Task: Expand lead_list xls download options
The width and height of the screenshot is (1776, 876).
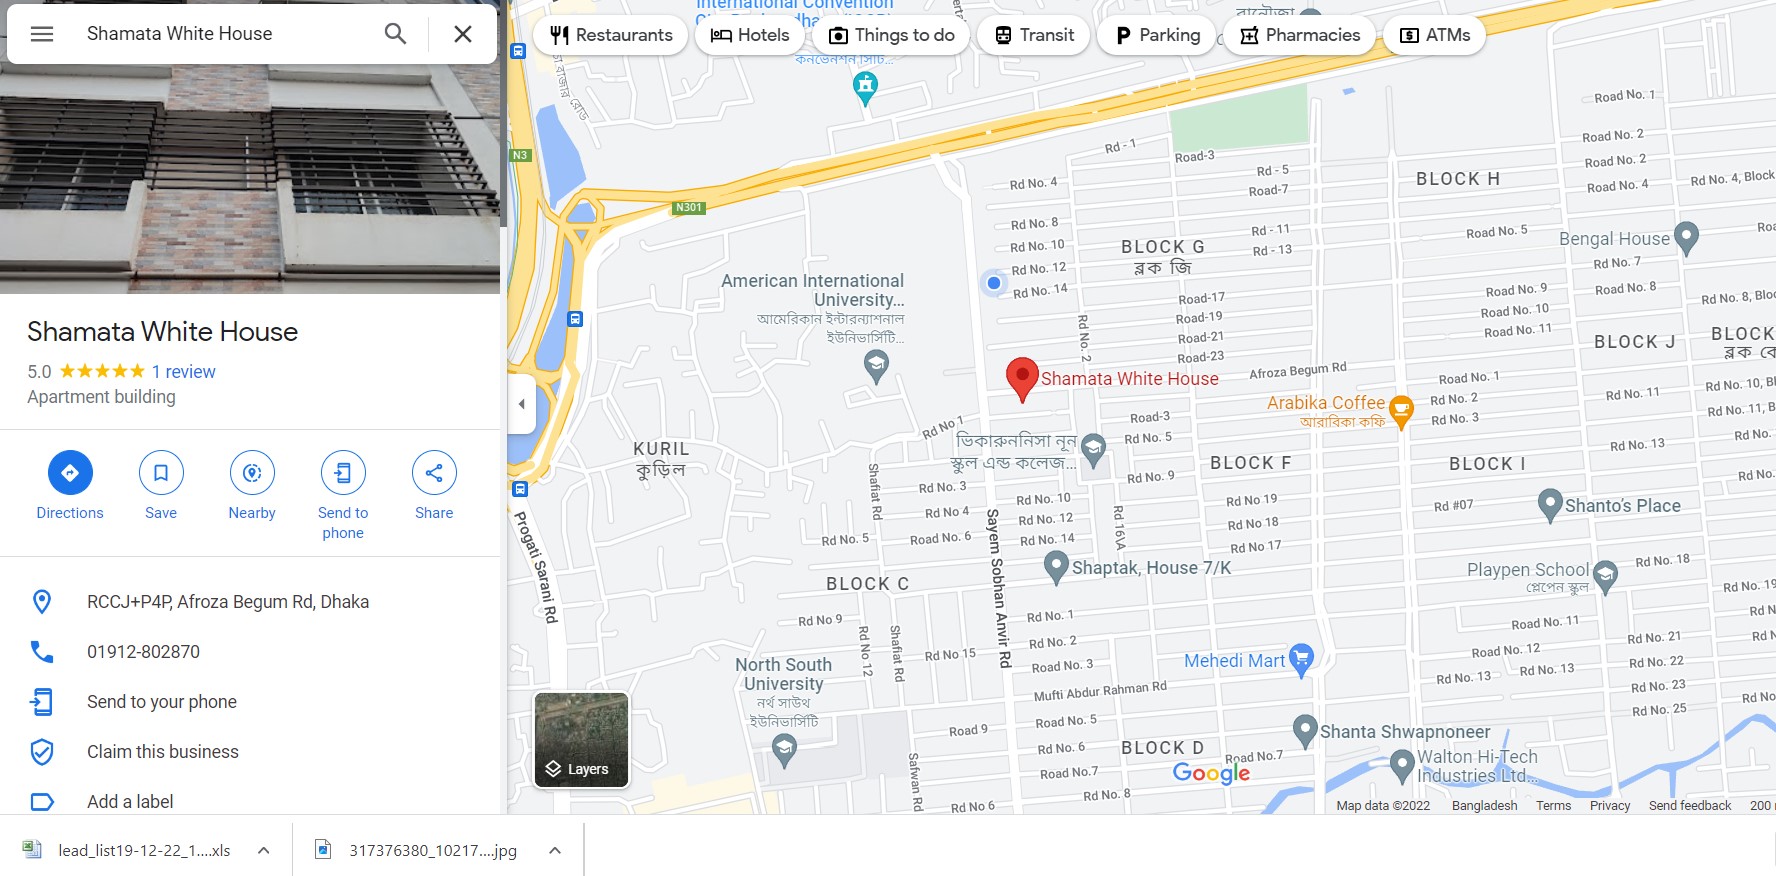Action: tap(264, 850)
